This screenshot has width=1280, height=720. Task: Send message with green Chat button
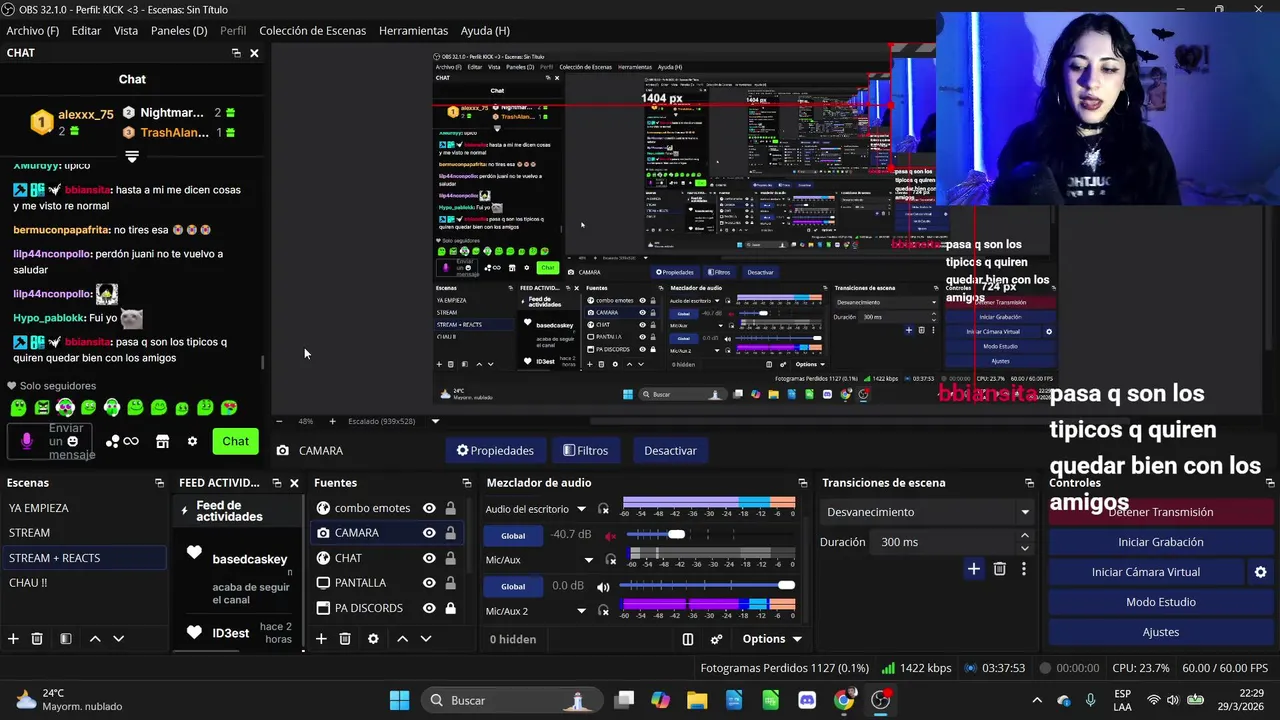click(236, 441)
